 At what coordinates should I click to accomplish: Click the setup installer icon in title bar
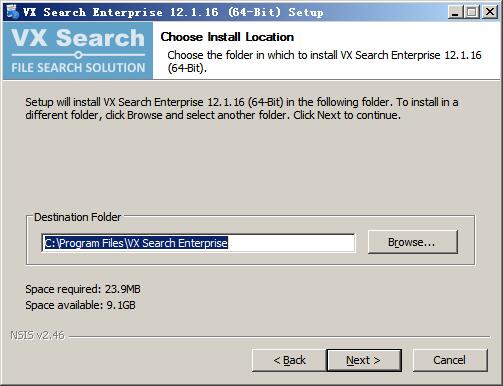click(13, 12)
